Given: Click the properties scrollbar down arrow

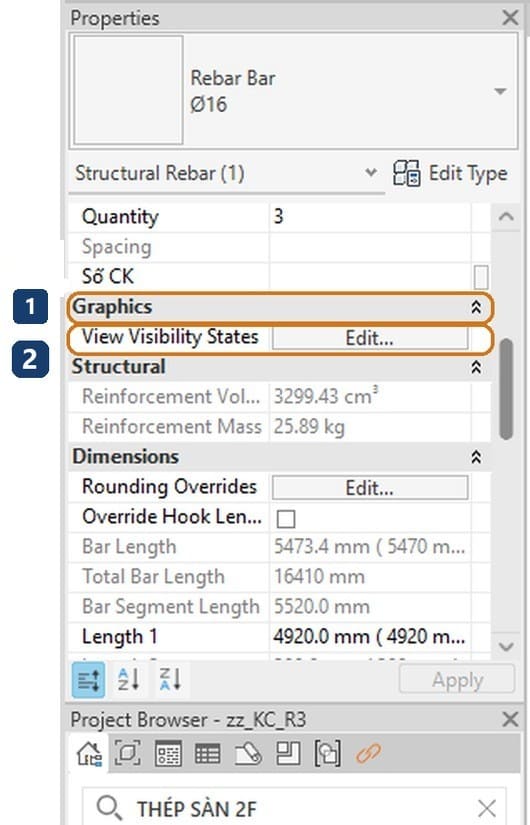Looking at the screenshot, I should 506,646.
